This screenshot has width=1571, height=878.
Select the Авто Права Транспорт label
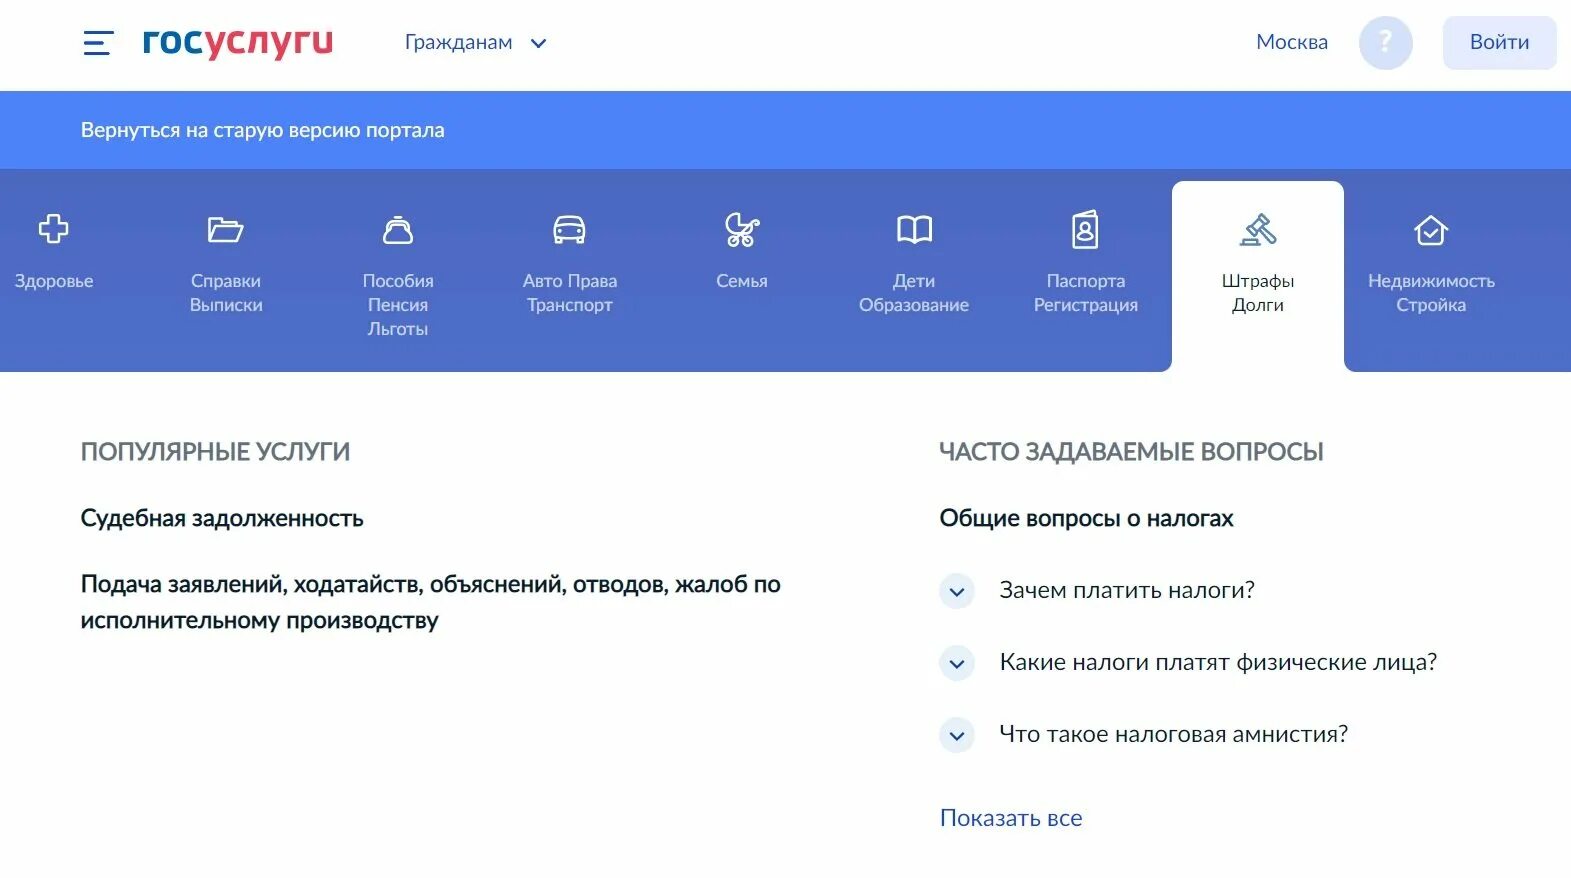570,293
